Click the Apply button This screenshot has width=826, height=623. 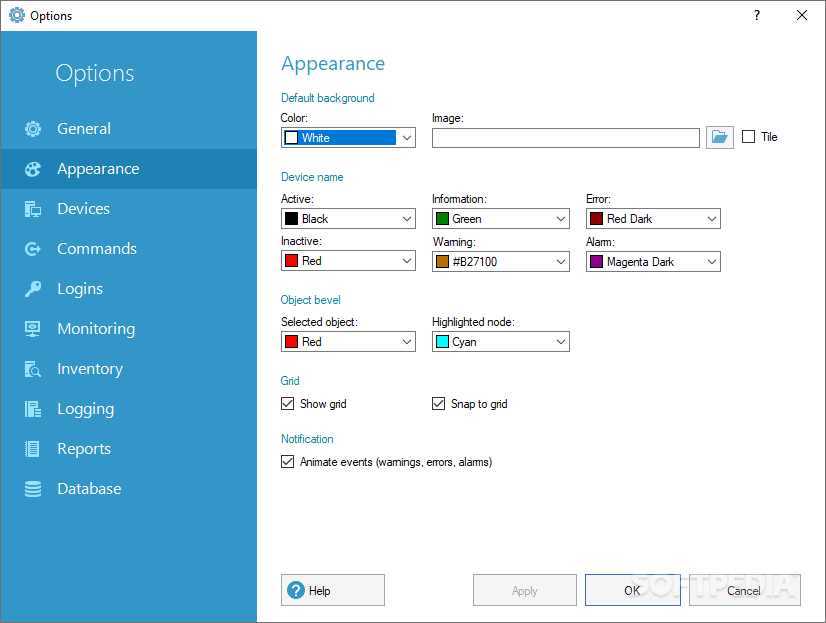click(525, 590)
